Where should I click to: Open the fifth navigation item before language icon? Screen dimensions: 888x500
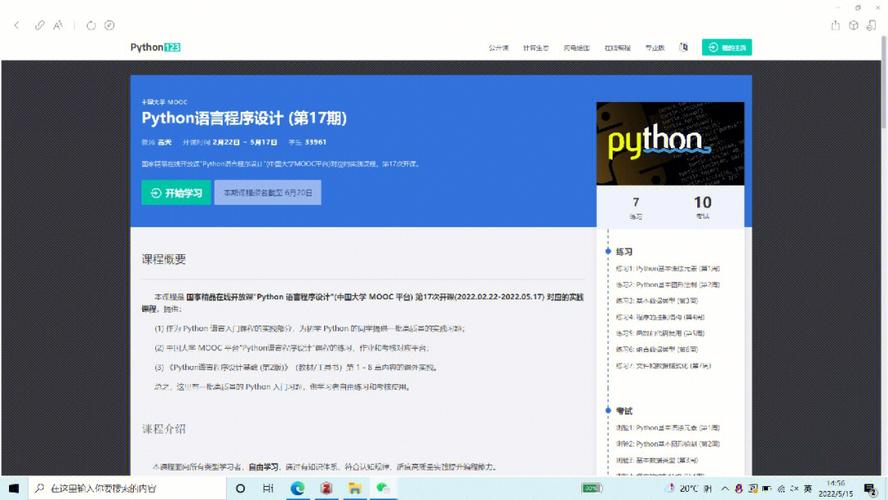(655, 48)
